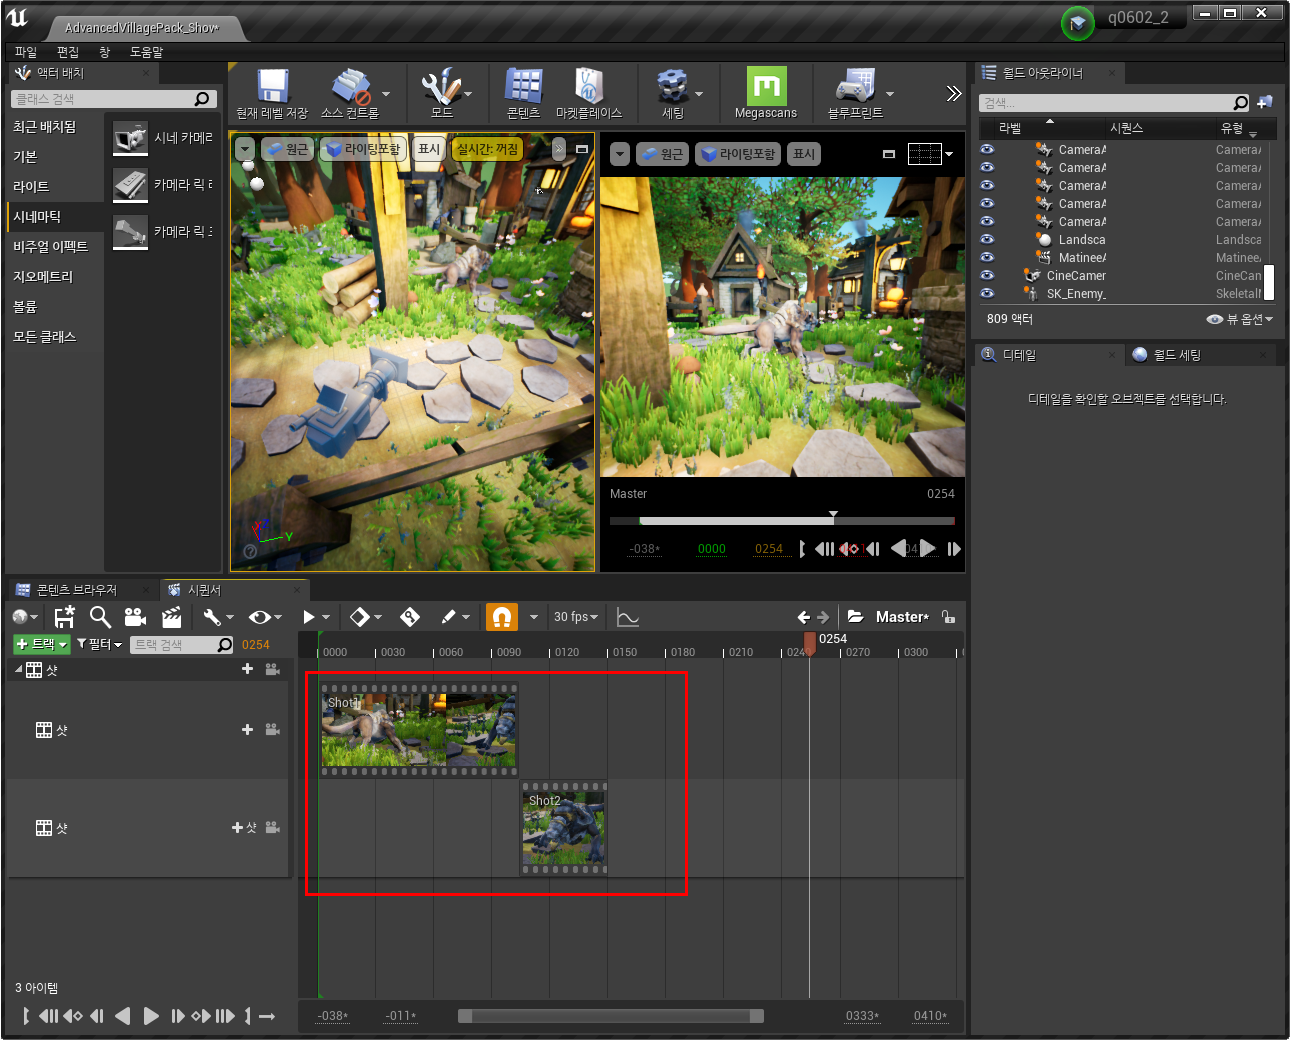Open the Sequencer curve editor icon

(628, 618)
